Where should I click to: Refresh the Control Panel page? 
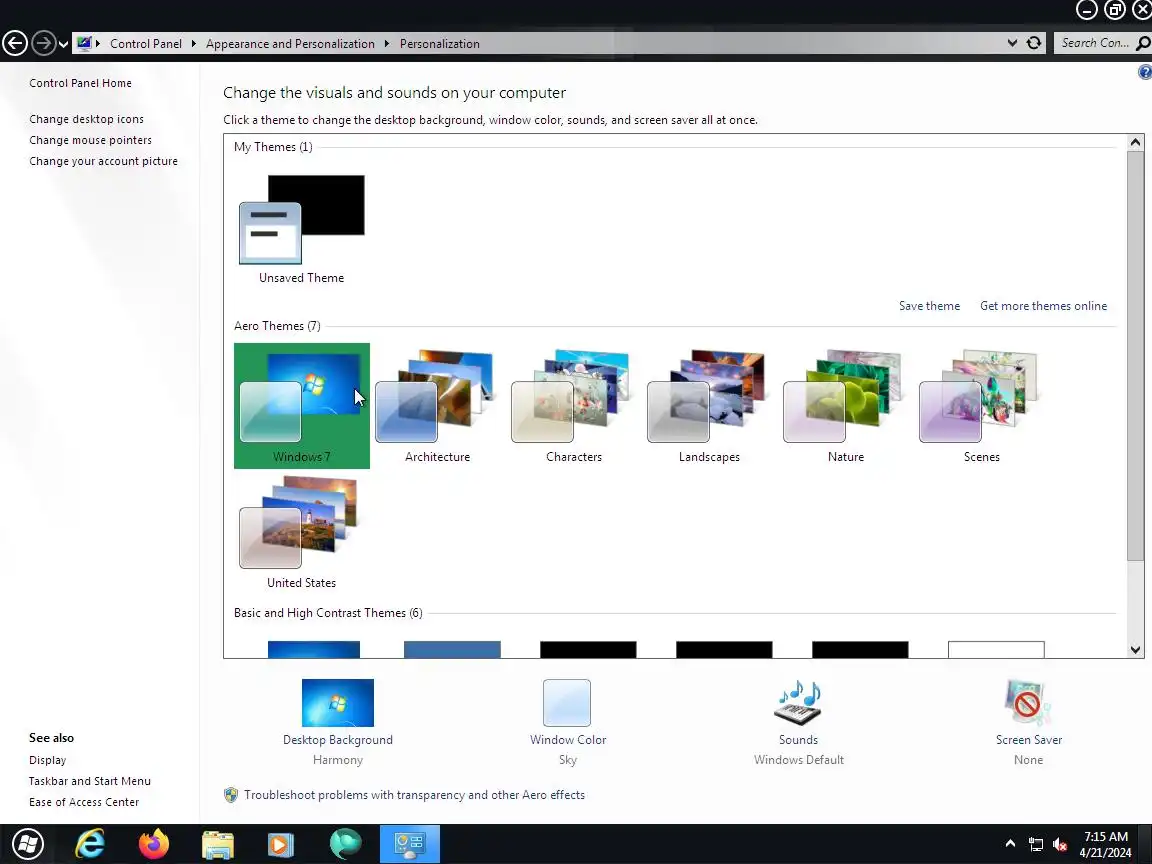(x=1034, y=43)
